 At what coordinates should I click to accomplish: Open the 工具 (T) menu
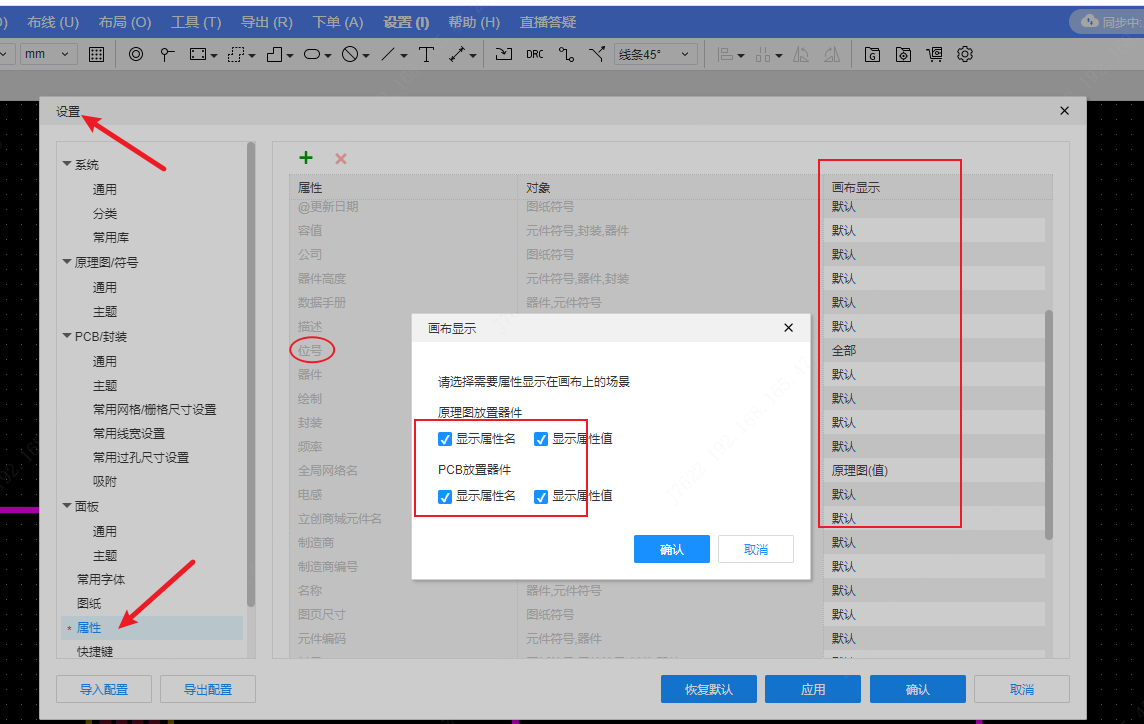tap(196, 22)
